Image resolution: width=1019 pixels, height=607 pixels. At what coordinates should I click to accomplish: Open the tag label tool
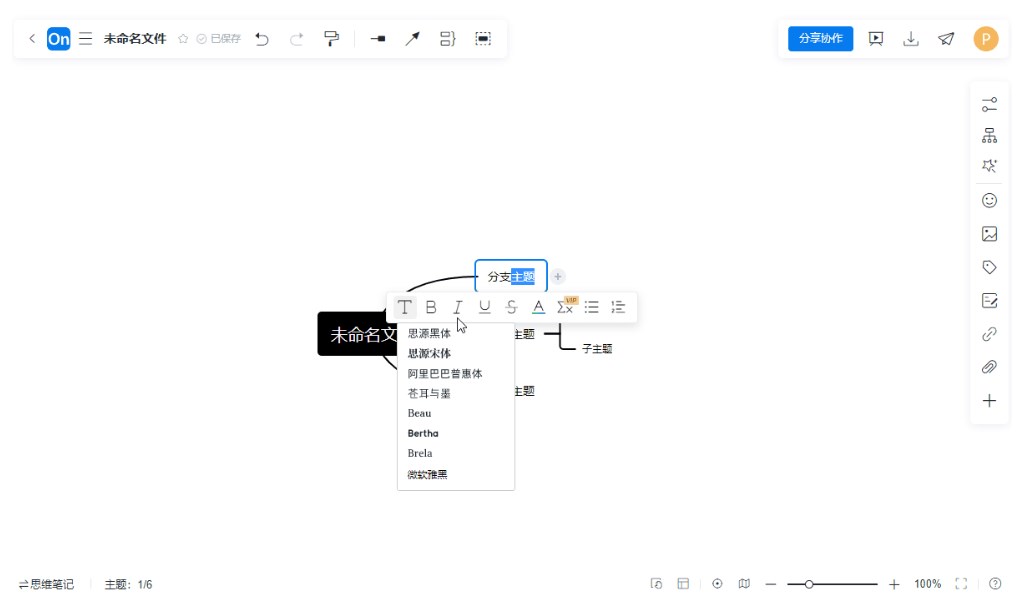coord(989,267)
